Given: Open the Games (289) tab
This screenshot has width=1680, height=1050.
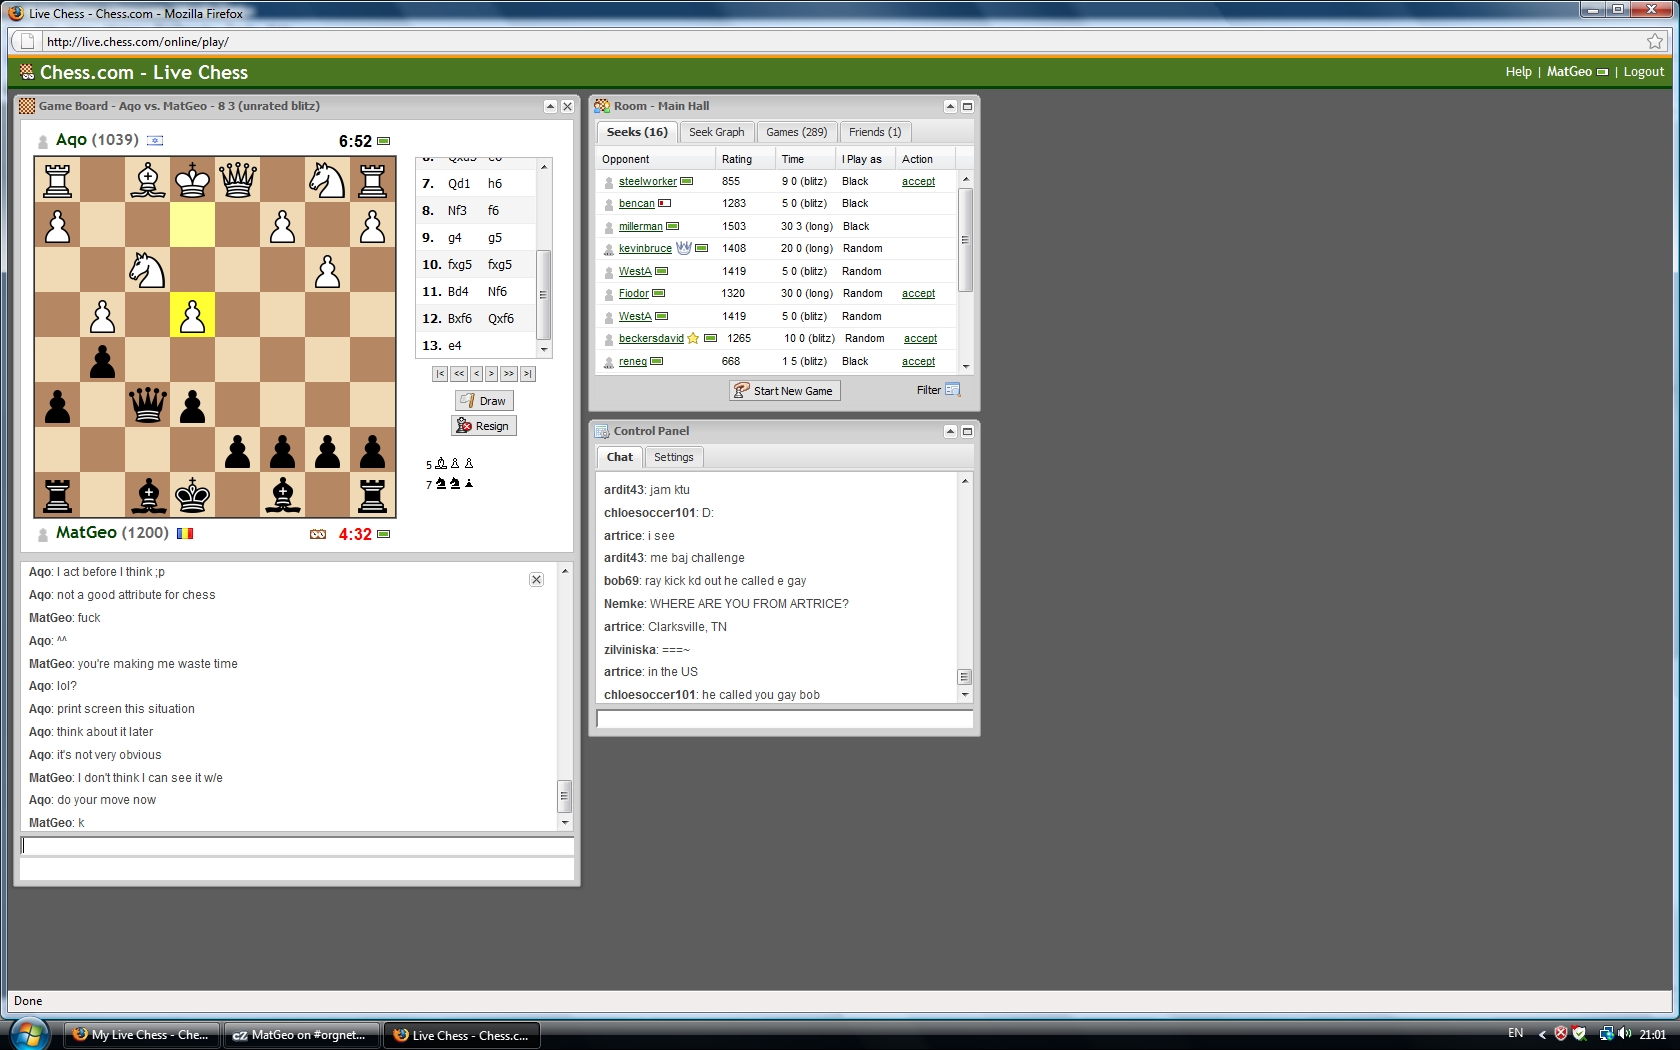Looking at the screenshot, I should tap(796, 132).
